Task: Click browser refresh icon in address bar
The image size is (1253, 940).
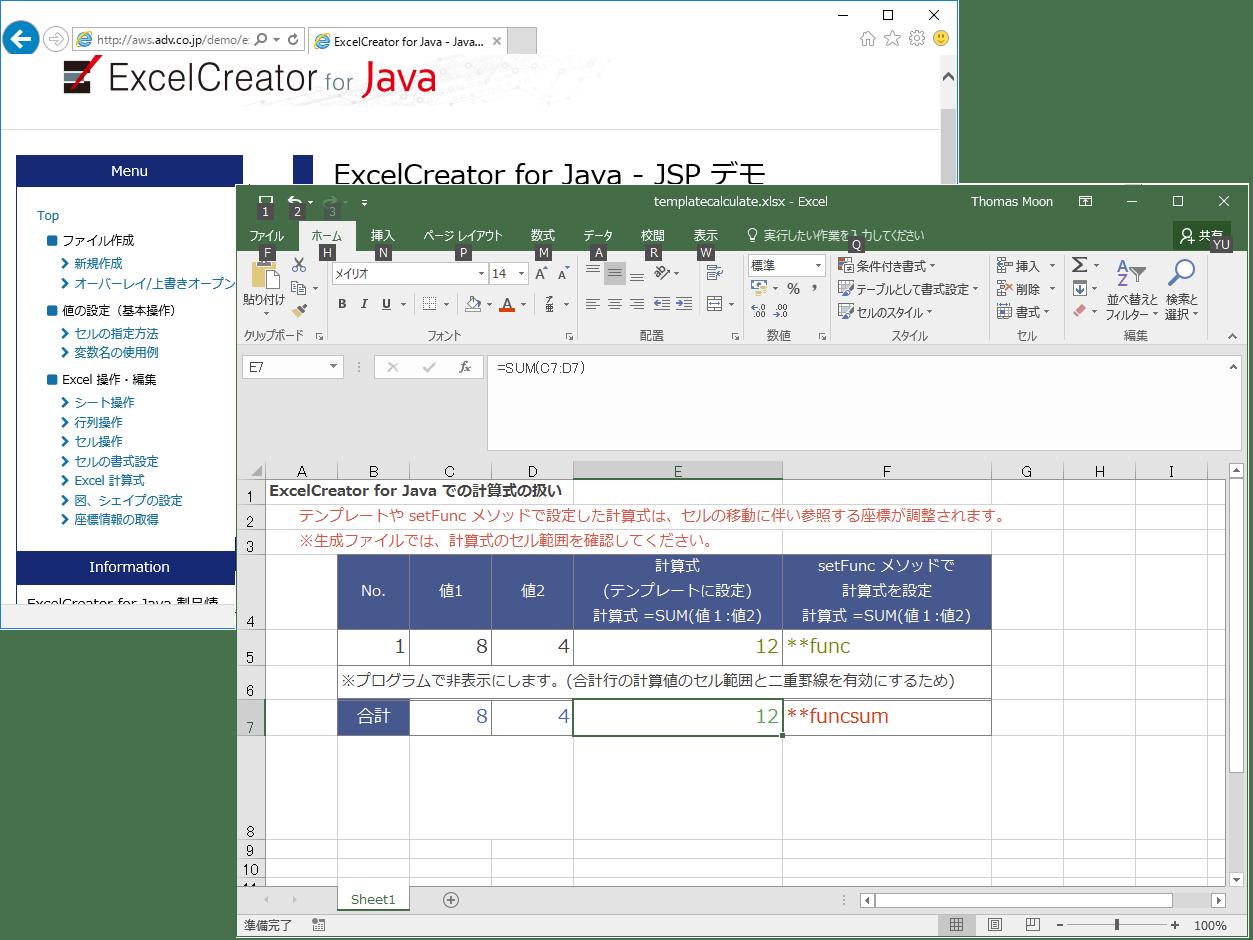Action: pos(293,40)
